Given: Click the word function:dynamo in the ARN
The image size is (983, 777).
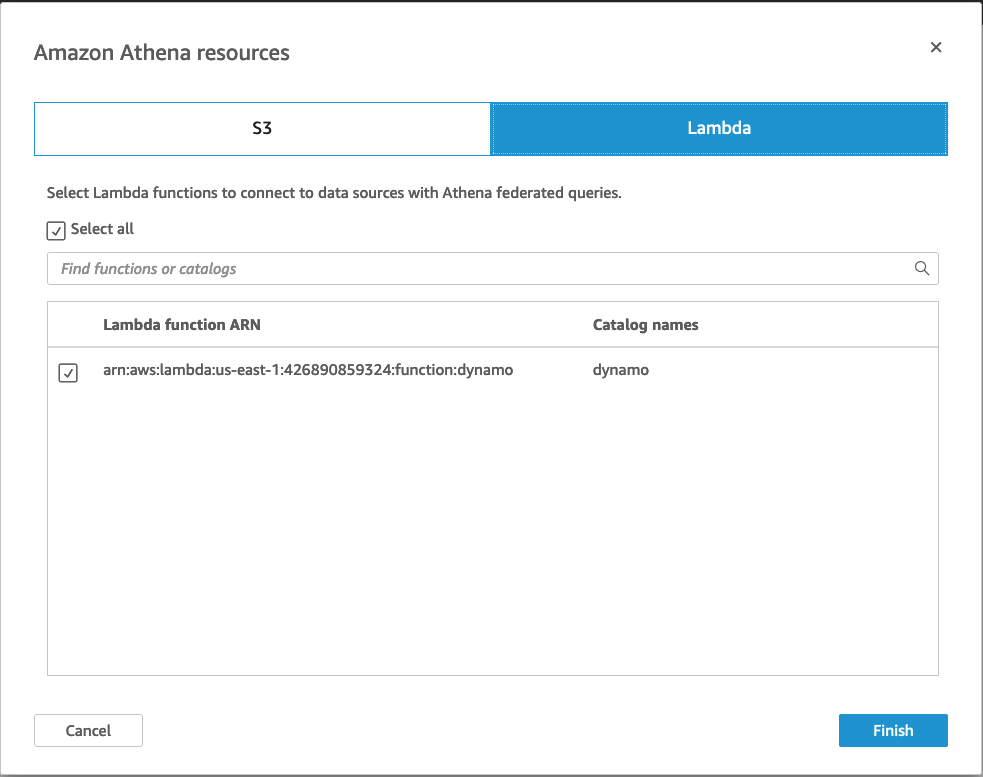Looking at the screenshot, I should tap(455, 370).
